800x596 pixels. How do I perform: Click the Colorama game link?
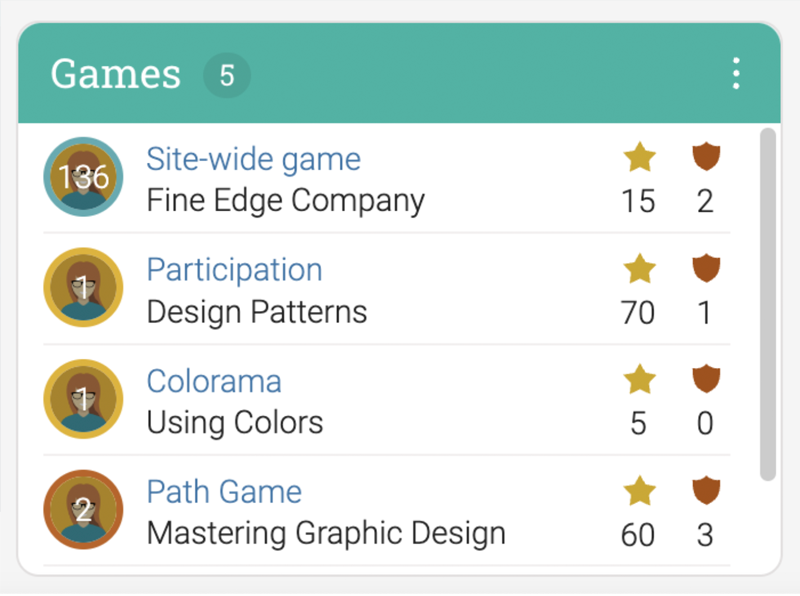coord(214,381)
